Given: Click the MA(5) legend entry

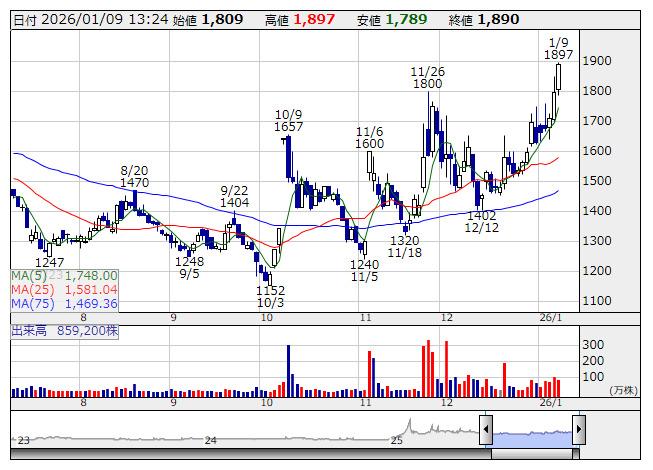Looking at the screenshot, I should pyautogui.click(x=64, y=276).
